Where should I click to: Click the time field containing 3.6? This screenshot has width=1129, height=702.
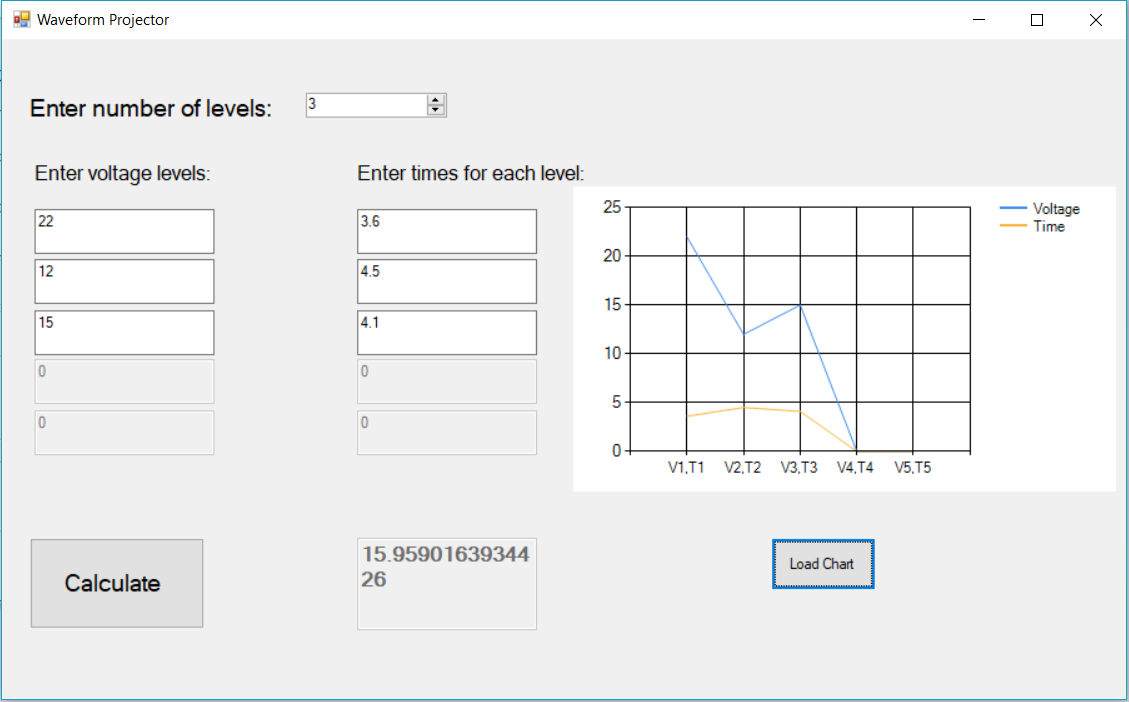click(x=446, y=231)
